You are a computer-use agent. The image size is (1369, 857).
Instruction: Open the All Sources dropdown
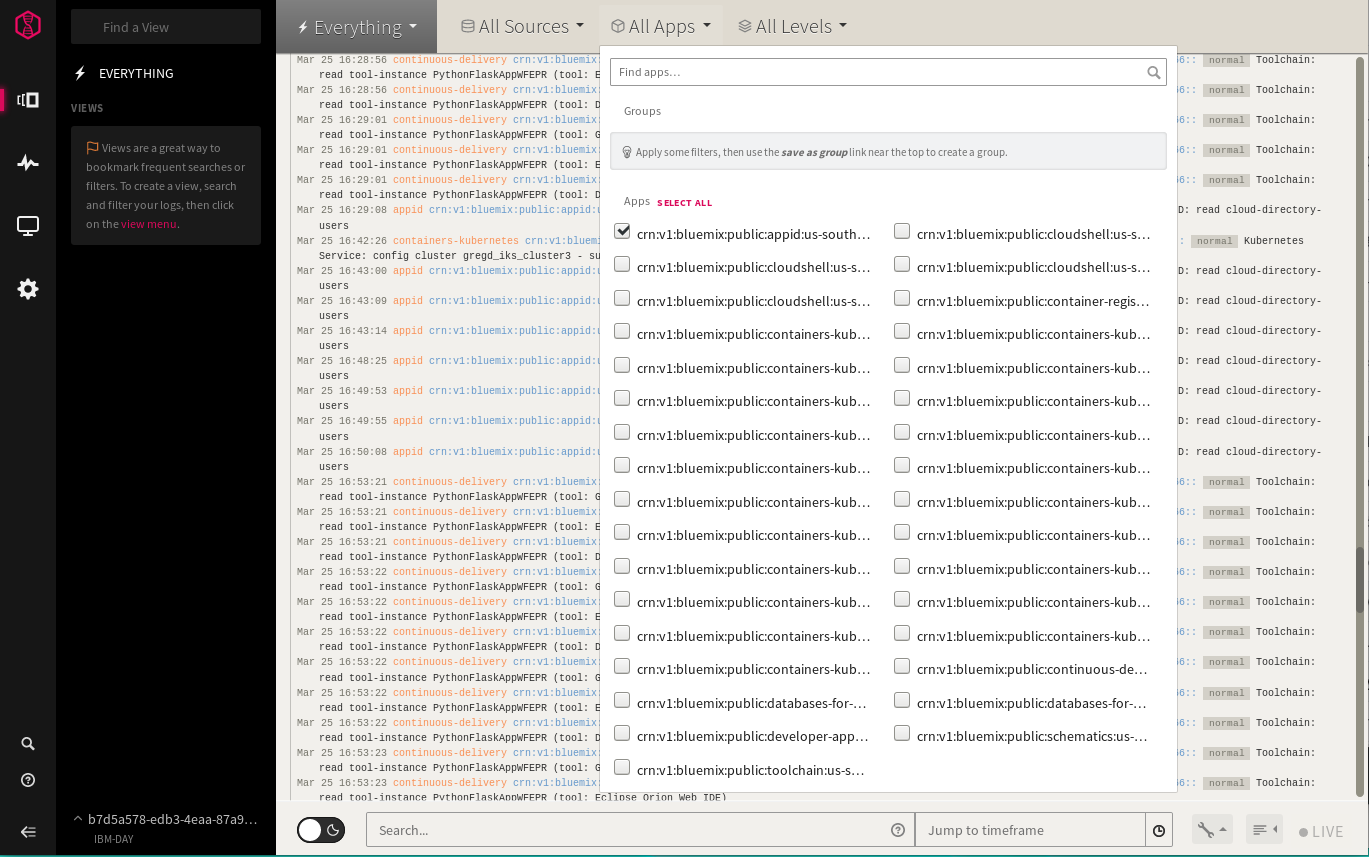pyautogui.click(x=521, y=26)
